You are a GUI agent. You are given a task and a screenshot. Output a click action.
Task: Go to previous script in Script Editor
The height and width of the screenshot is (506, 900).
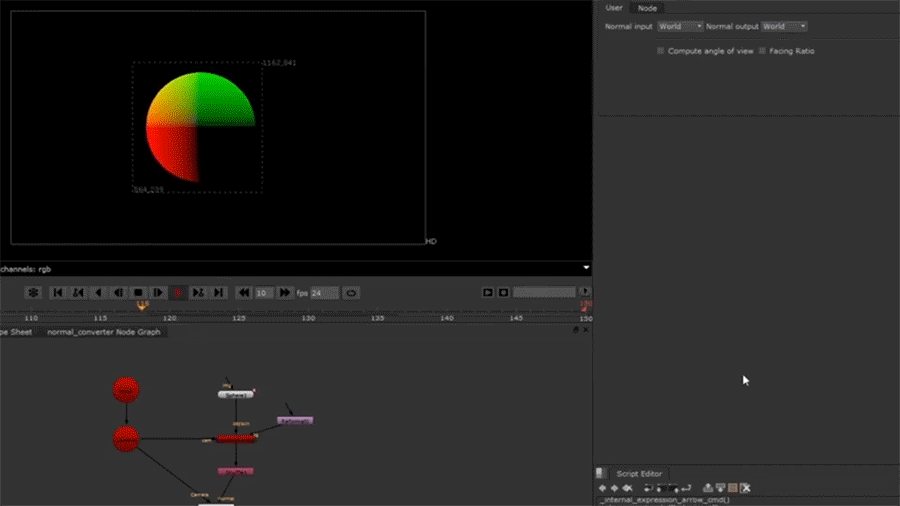point(602,488)
